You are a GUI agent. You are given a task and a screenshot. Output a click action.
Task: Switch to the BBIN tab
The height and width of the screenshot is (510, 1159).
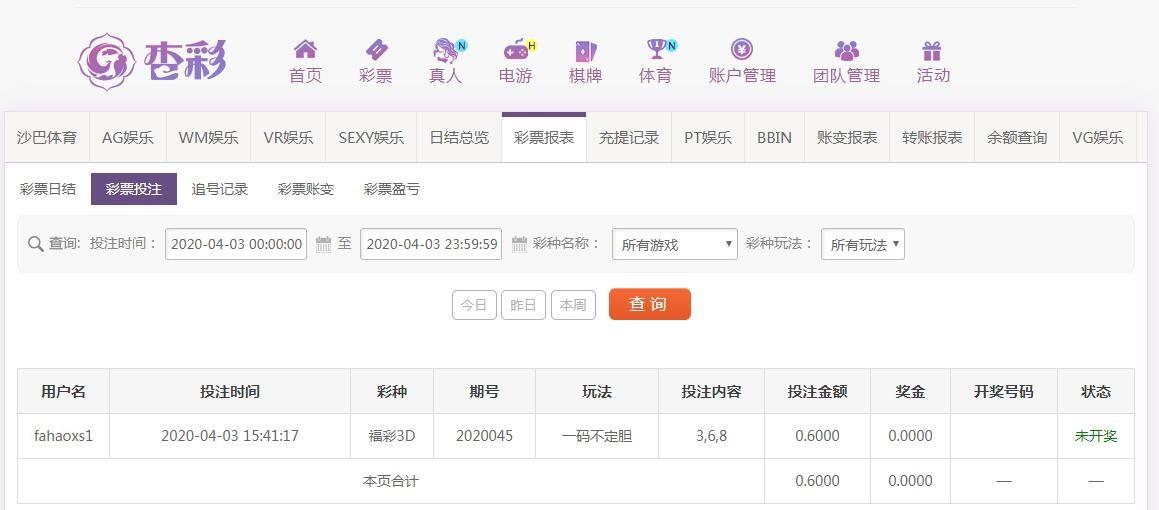[774, 137]
